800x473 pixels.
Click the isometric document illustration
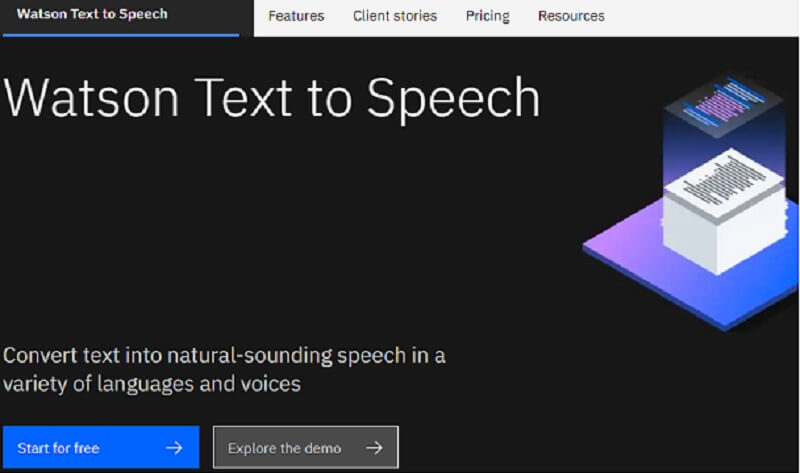click(691, 203)
